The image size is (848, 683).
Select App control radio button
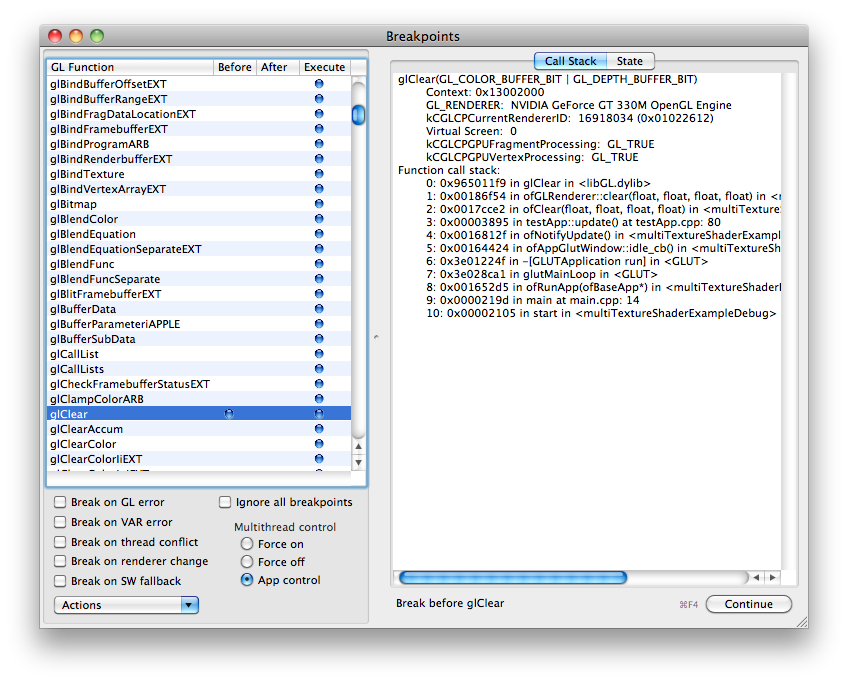(247, 580)
